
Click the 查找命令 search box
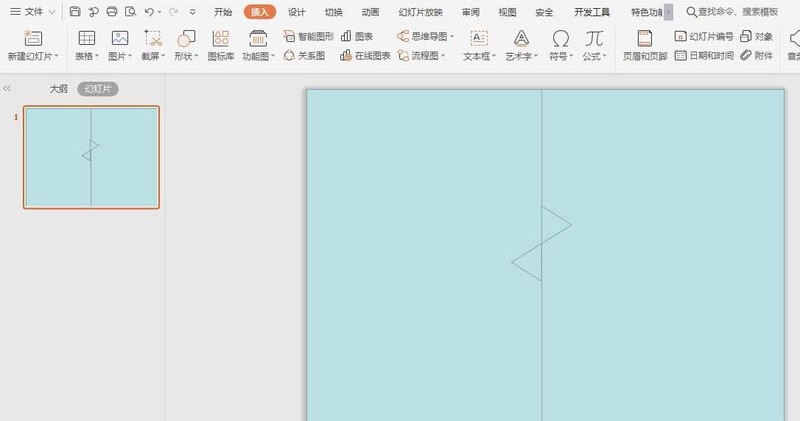pos(733,12)
